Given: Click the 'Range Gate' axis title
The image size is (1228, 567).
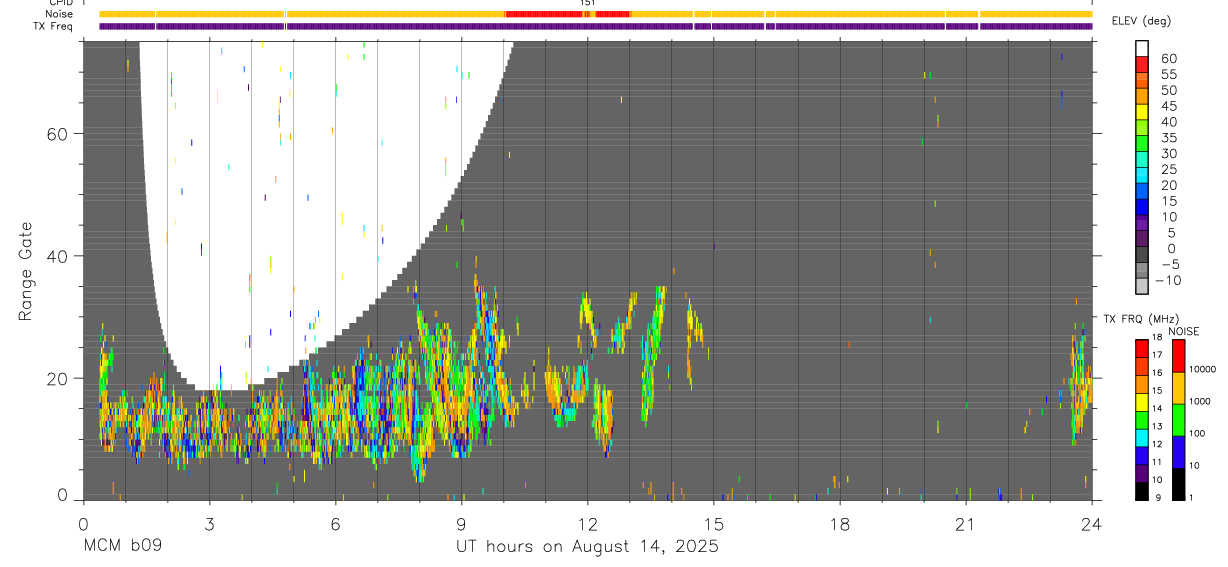Looking at the screenshot, I should pyautogui.click(x=27, y=271).
